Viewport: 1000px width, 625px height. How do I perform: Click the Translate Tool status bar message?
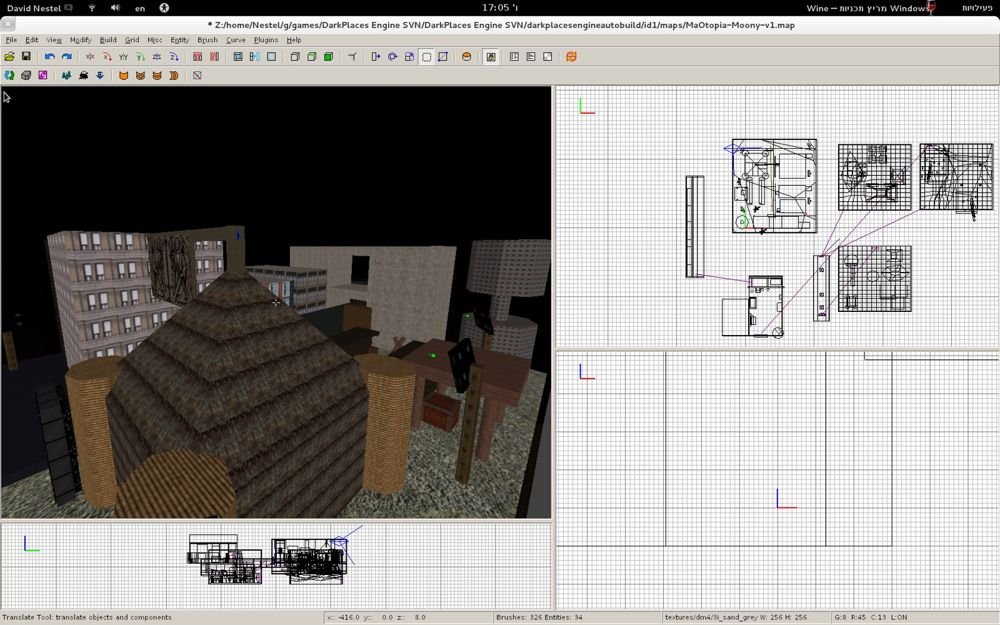[x=87, y=617]
